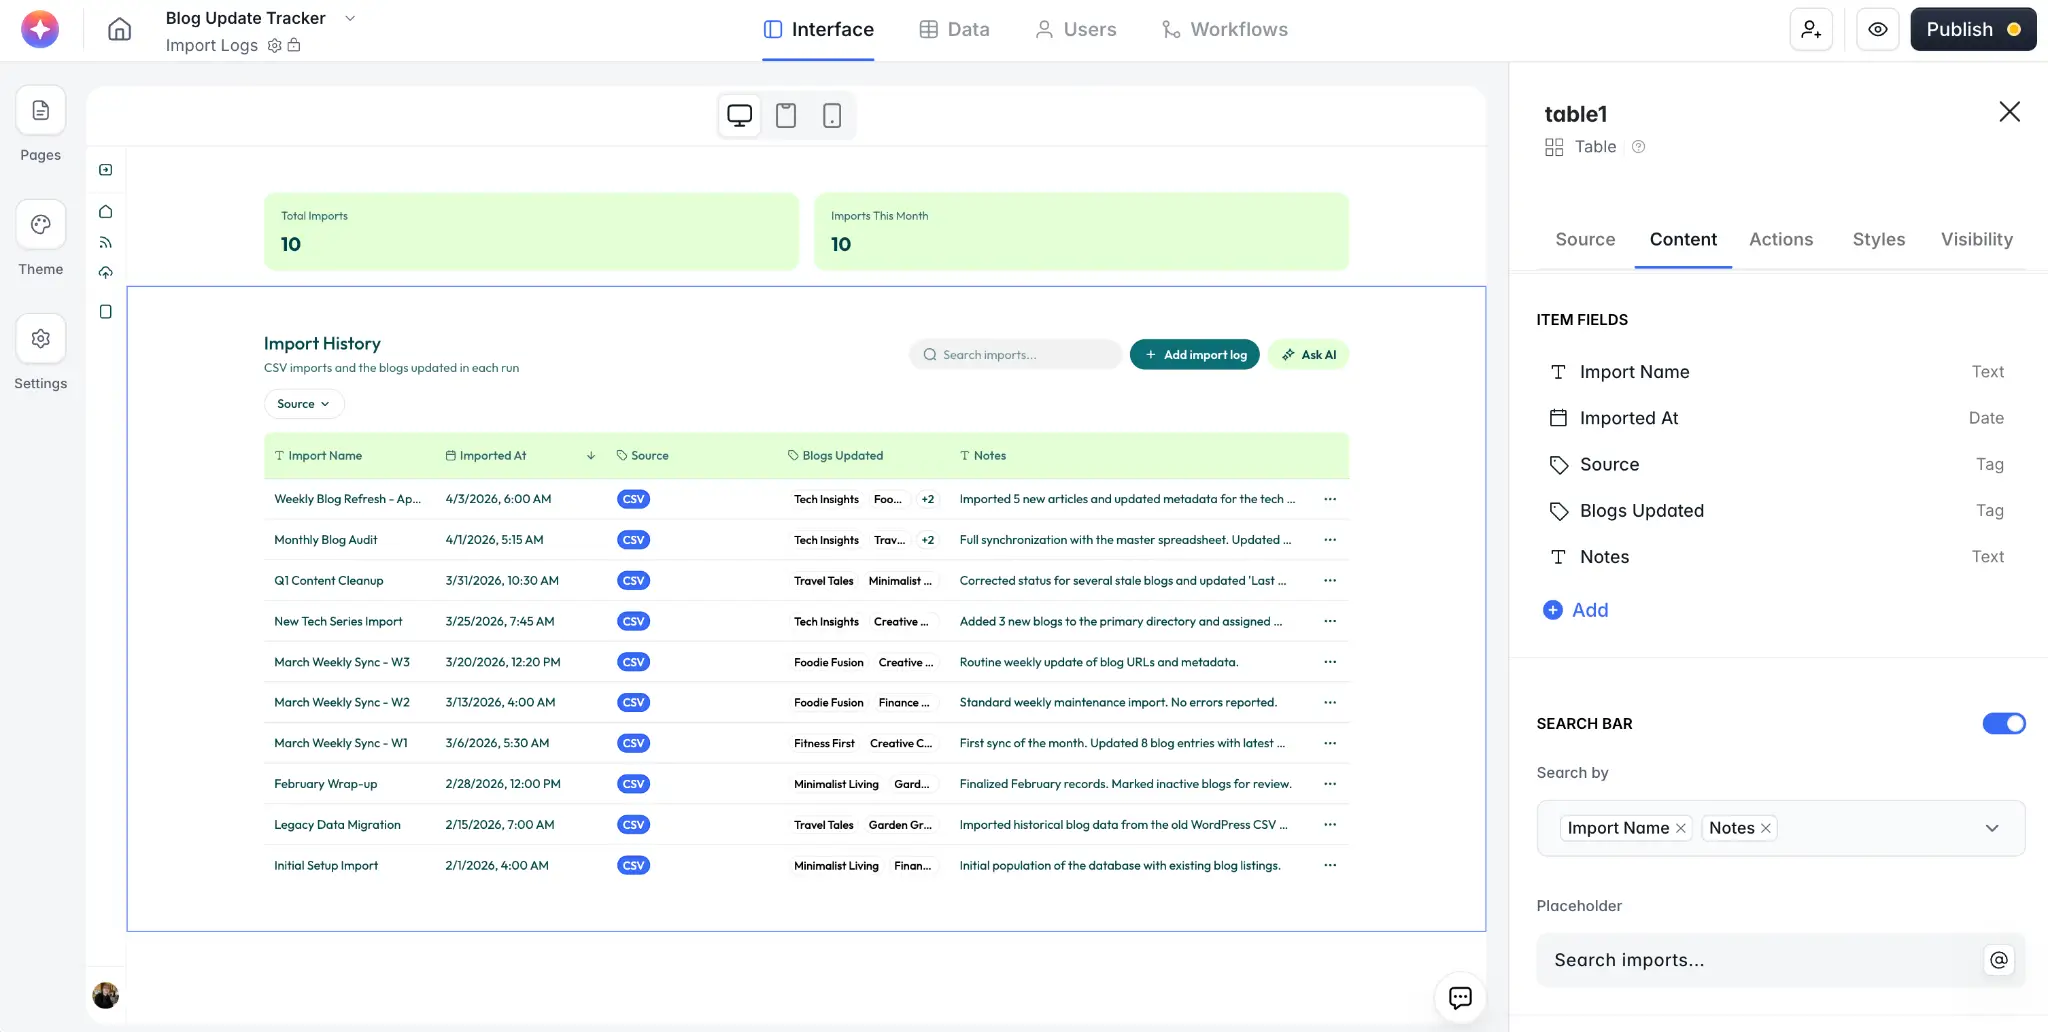
Task: Click the lock icon beside Import Logs
Action: tap(294, 45)
